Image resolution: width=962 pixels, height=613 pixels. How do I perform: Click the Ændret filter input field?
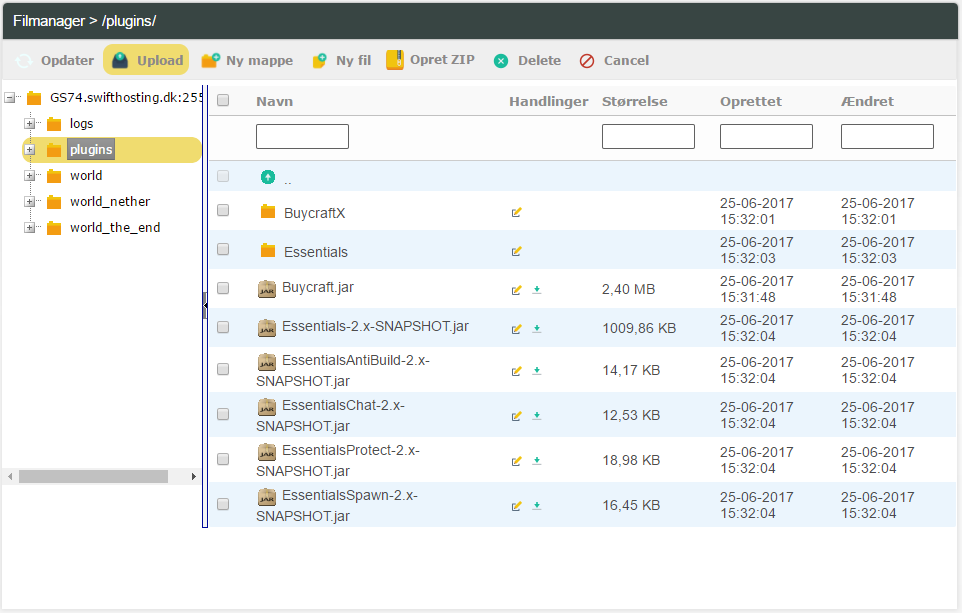point(887,136)
